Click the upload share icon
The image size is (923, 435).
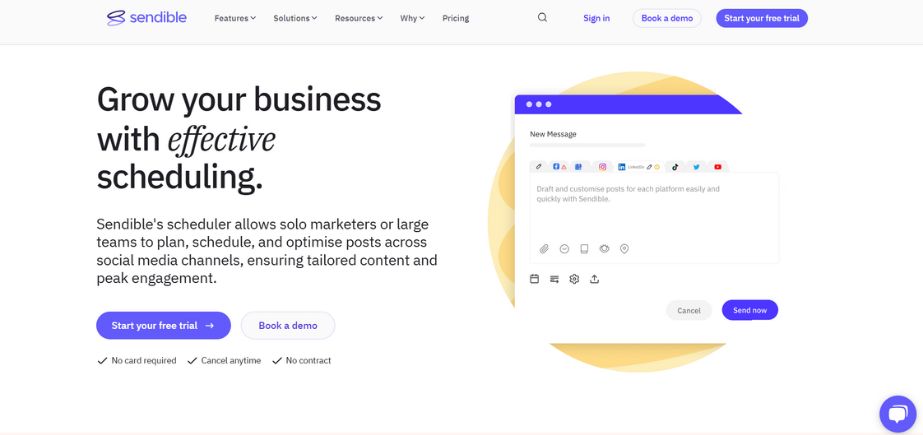(595, 279)
